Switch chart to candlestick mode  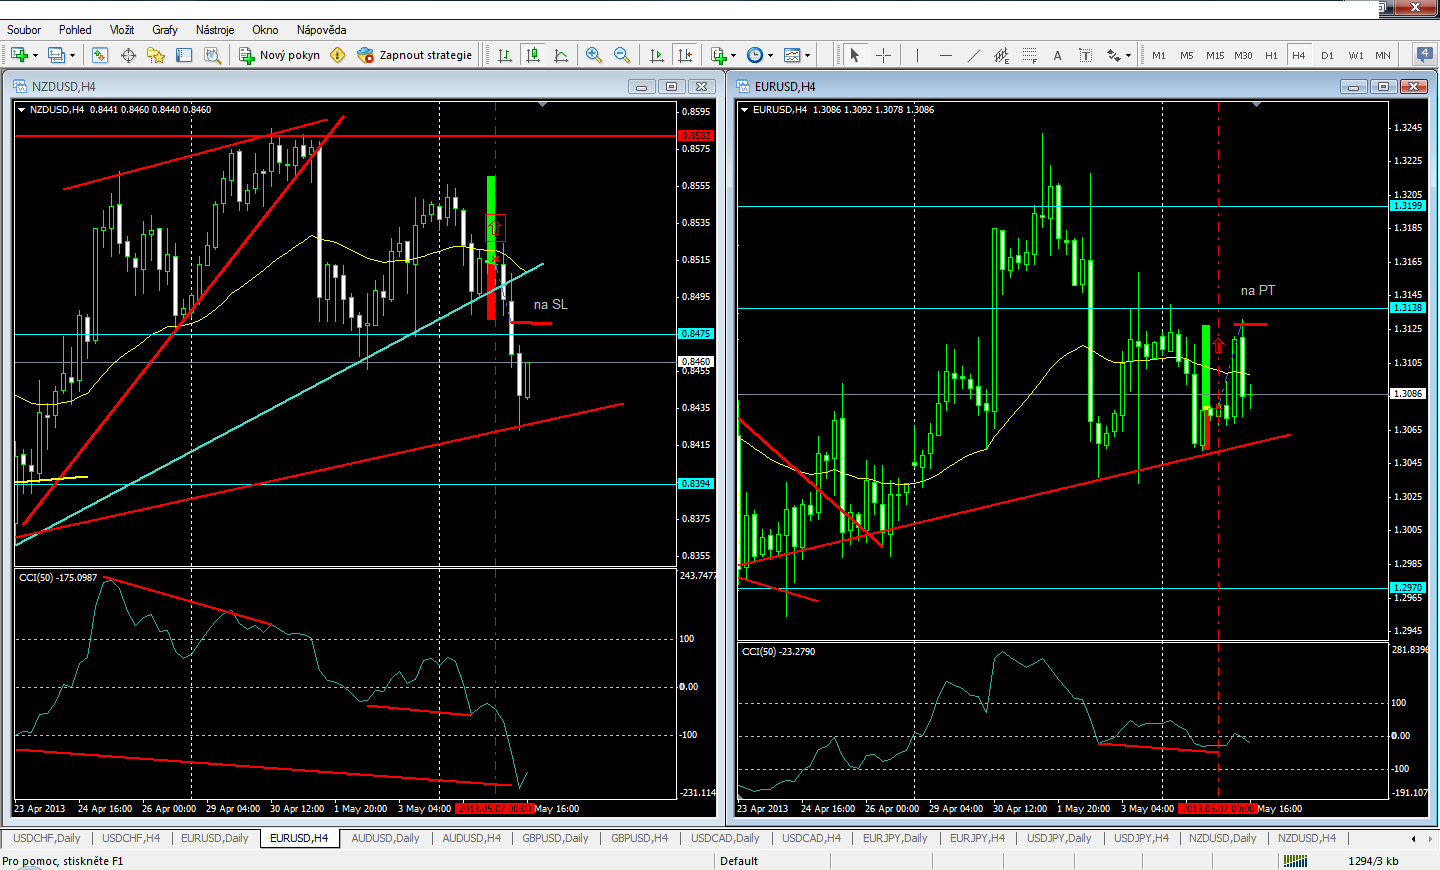pos(533,55)
